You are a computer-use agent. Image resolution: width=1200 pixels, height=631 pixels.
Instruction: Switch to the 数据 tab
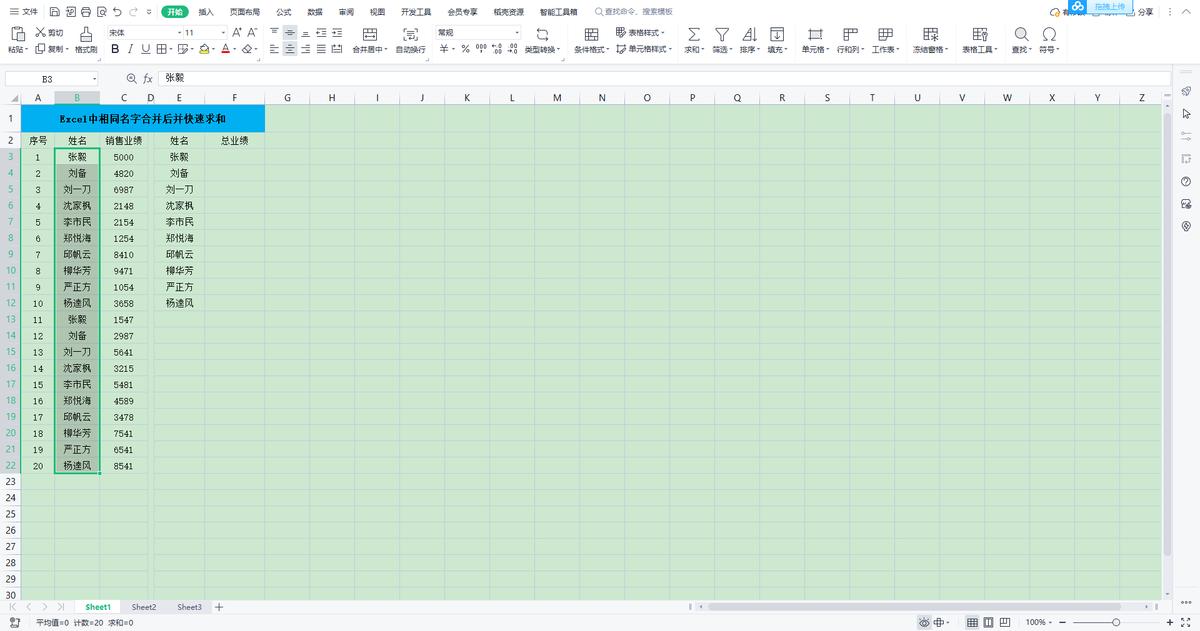[315, 12]
